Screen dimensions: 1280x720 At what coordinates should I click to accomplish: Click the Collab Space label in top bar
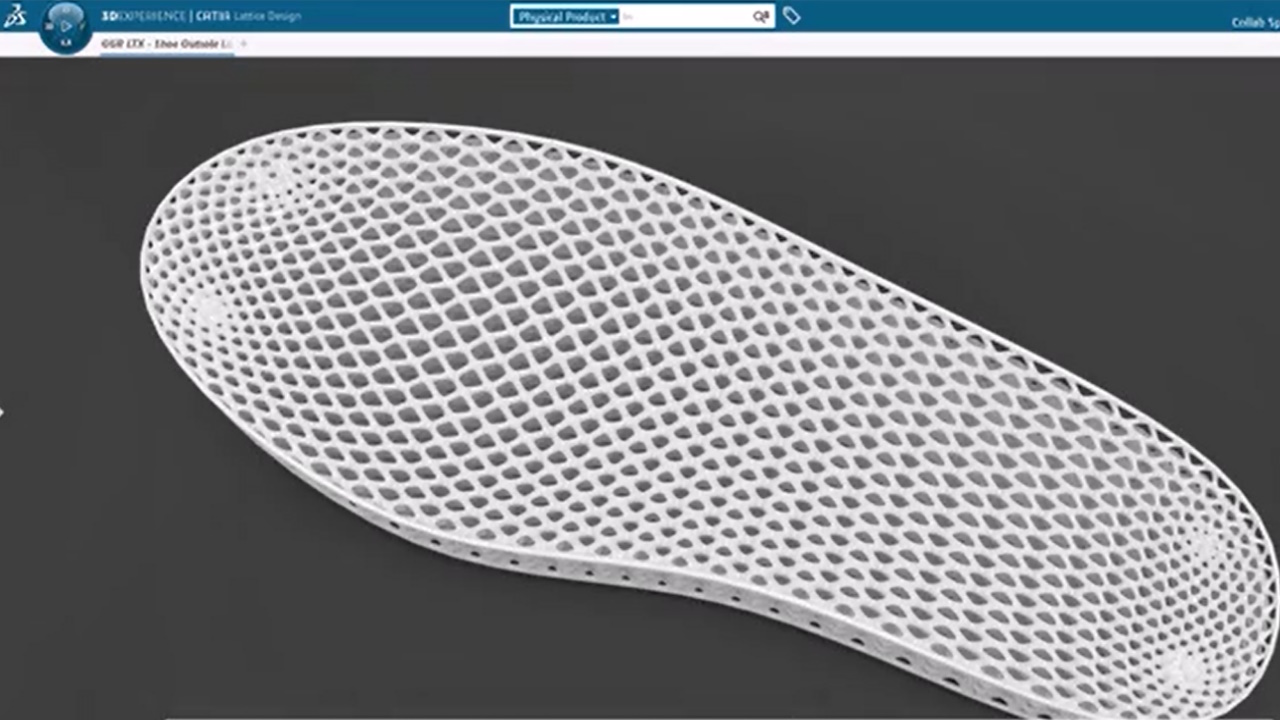1255,22
